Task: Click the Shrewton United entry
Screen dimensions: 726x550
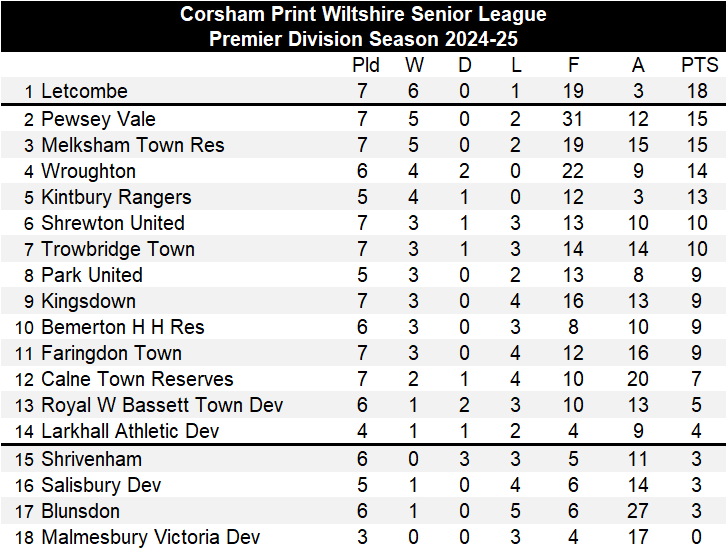Action: tap(112, 224)
